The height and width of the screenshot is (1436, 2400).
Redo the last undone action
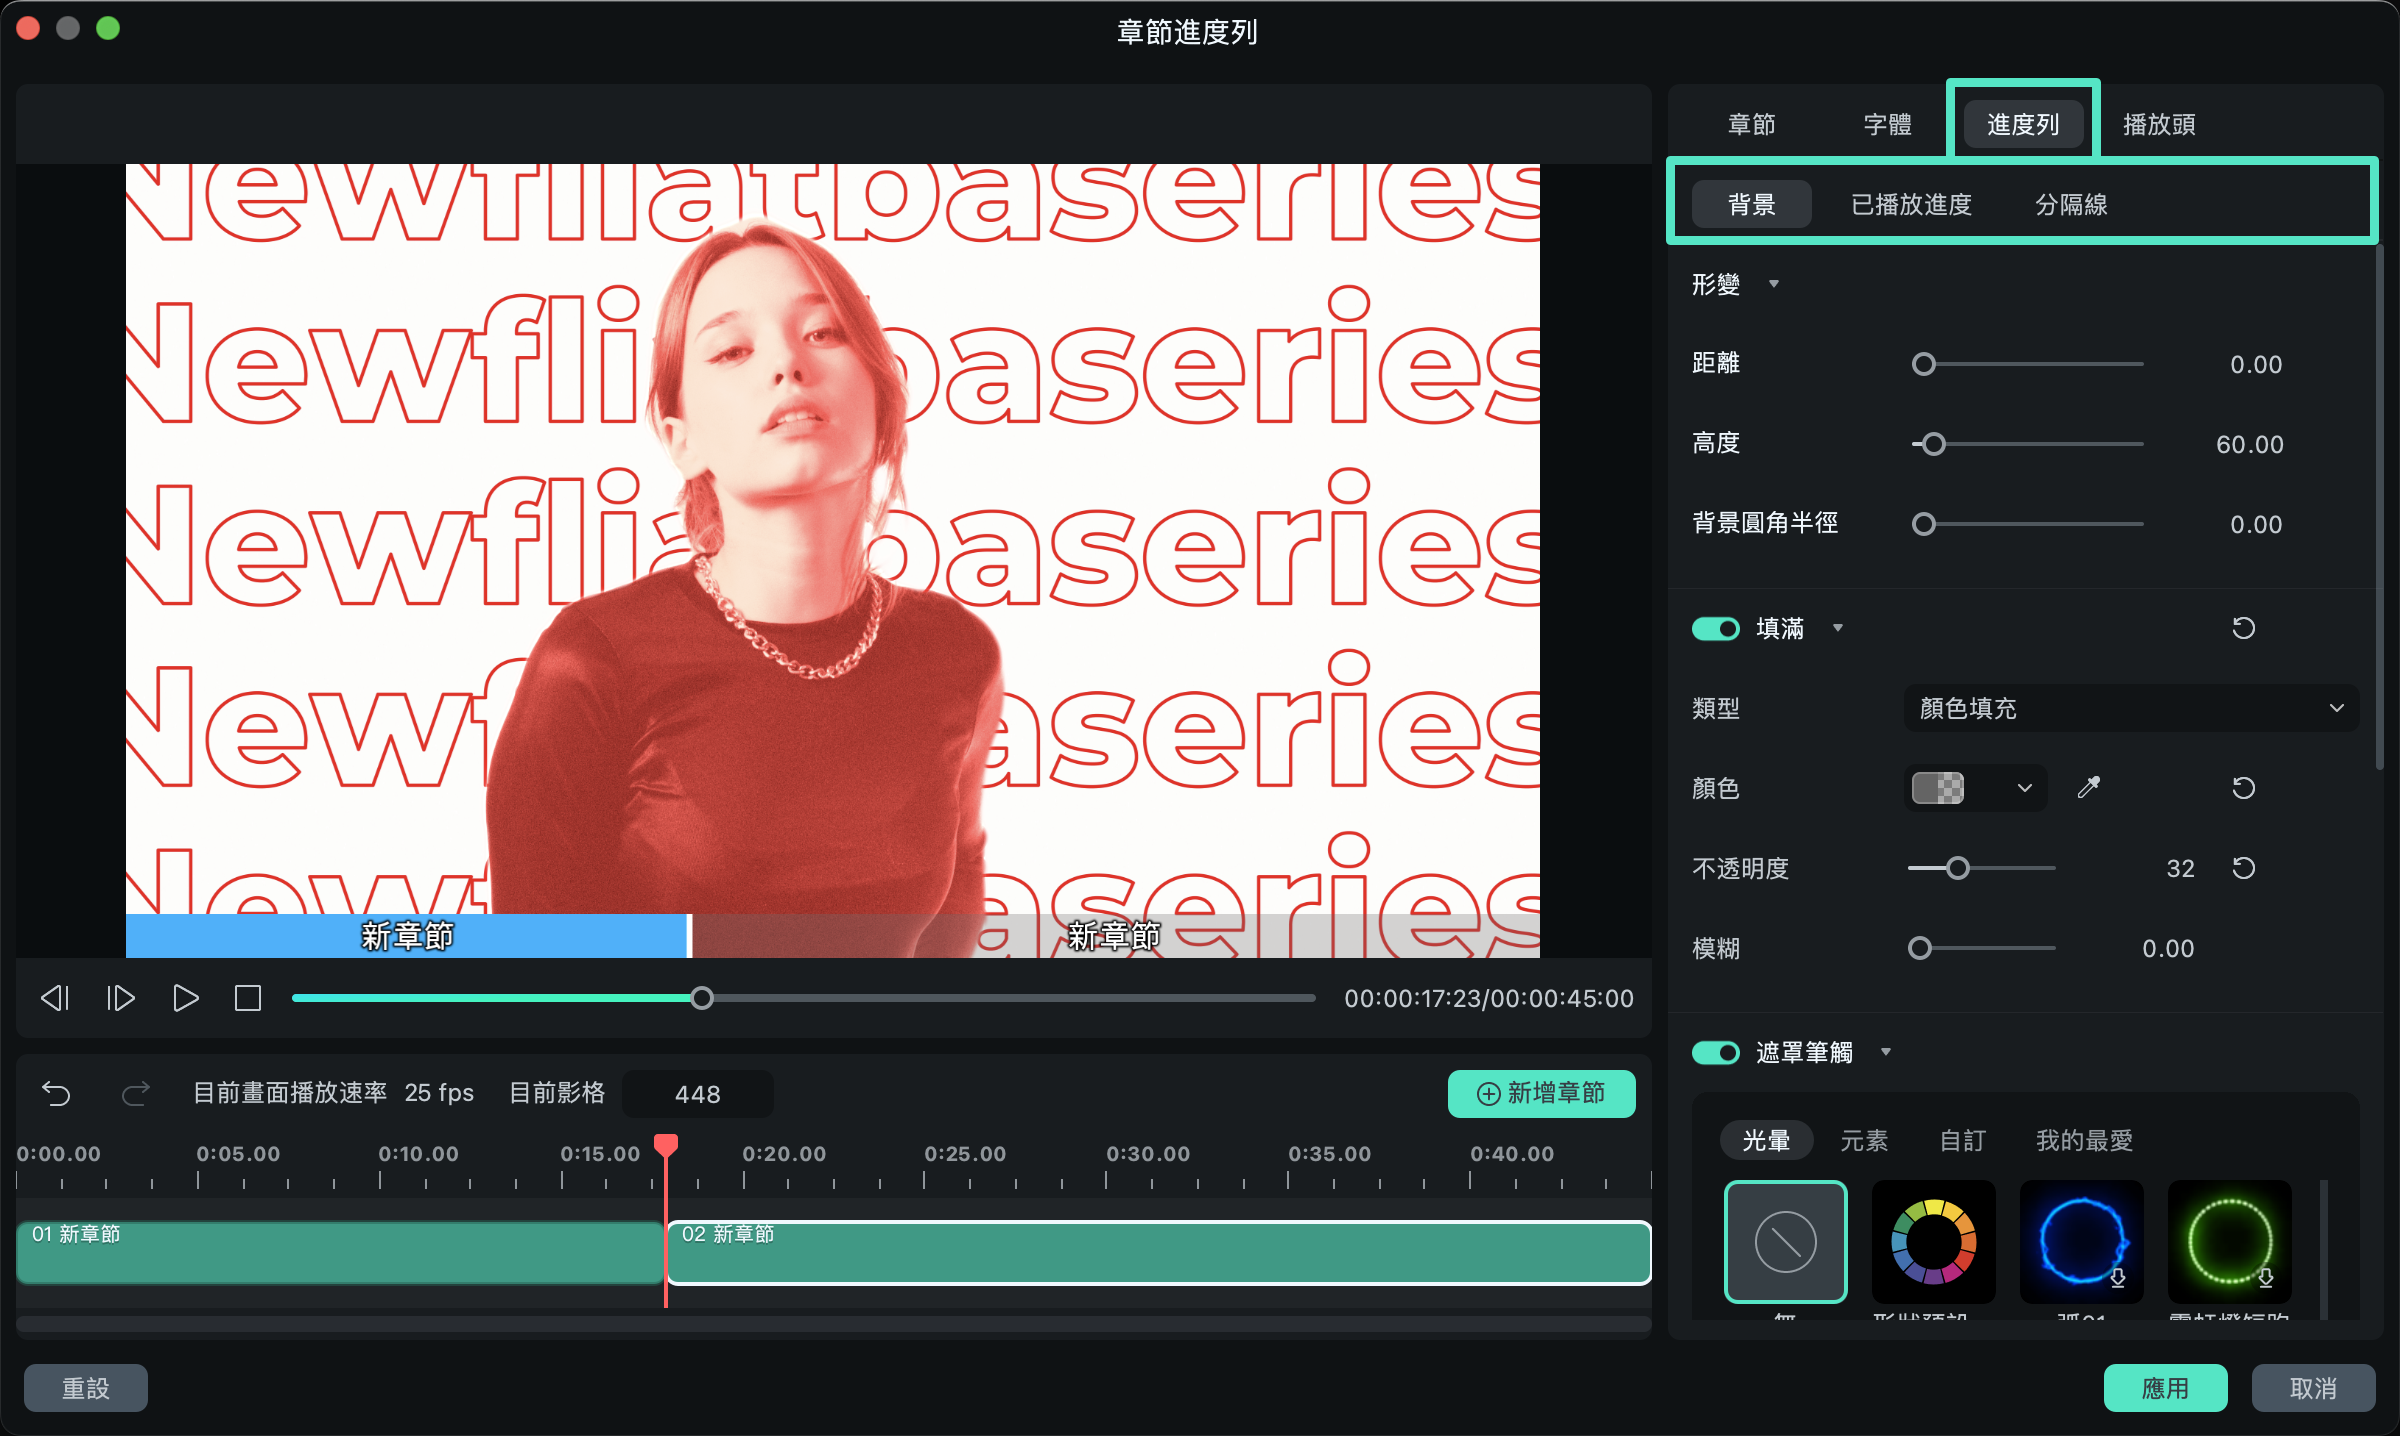136,1094
